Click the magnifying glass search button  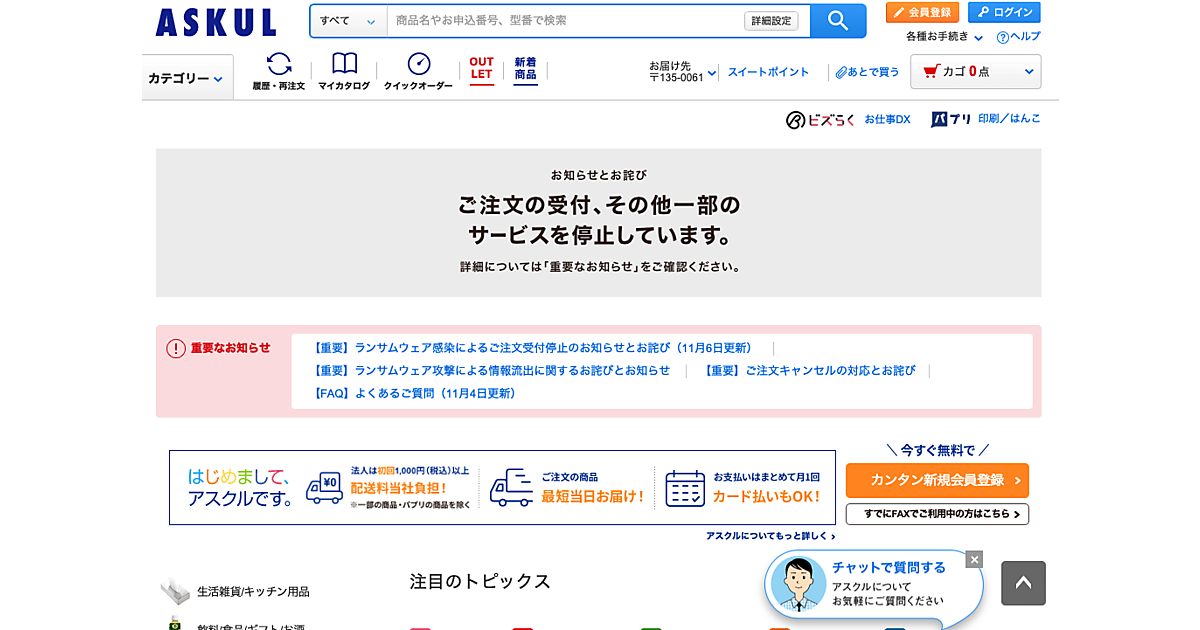click(837, 21)
